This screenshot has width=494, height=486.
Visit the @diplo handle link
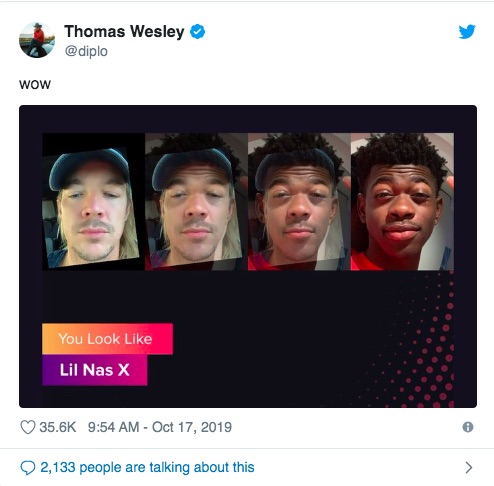pos(86,51)
